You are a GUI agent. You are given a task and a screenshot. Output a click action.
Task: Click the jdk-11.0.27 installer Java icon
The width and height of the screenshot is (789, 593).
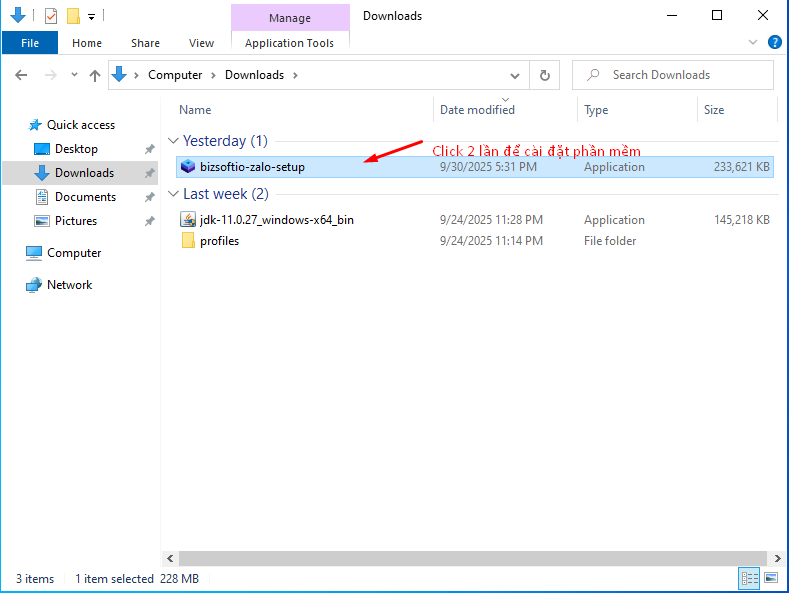point(188,220)
